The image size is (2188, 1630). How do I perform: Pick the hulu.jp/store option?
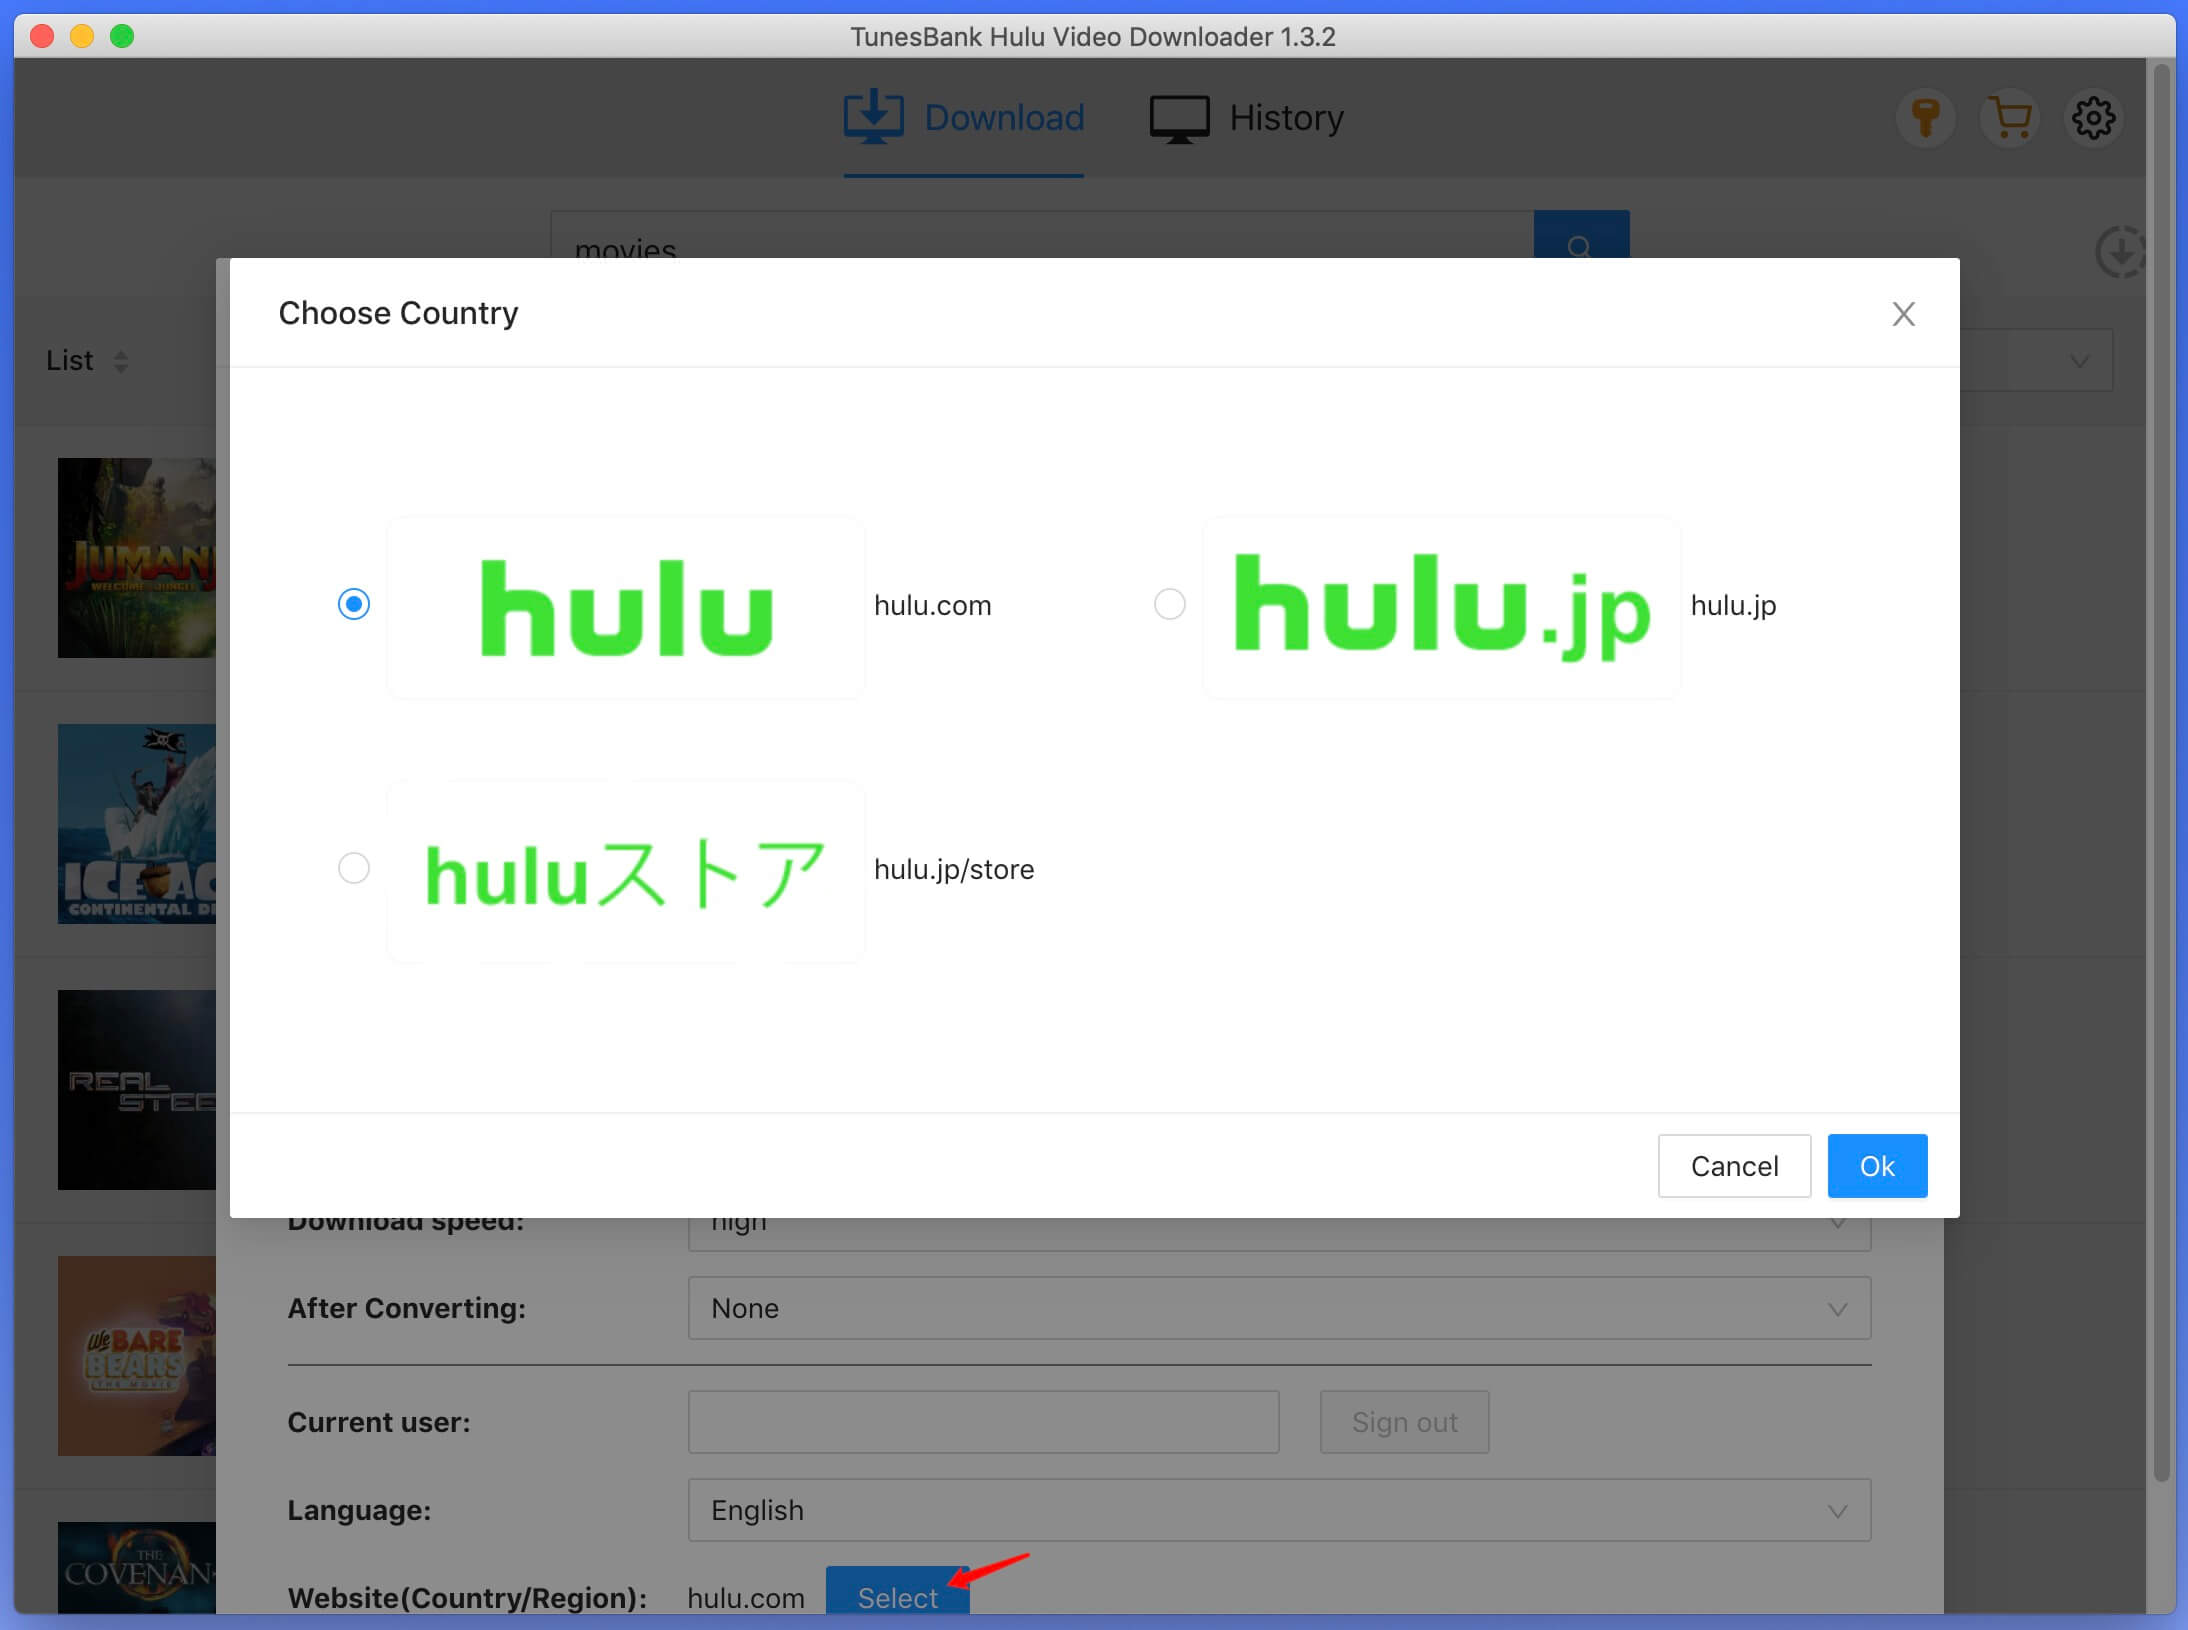click(352, 868)
